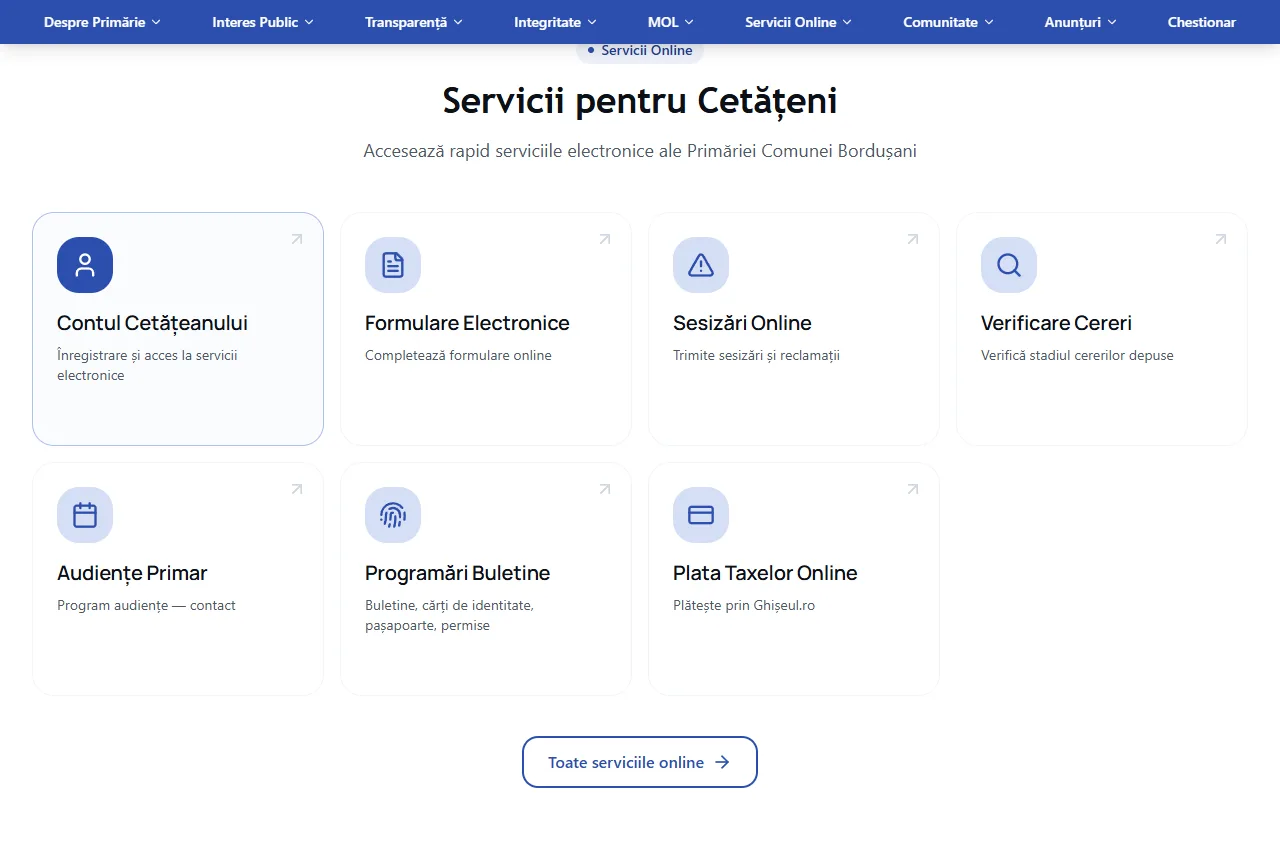Open the Chestionar menu item

click(x=1202, y=22)
